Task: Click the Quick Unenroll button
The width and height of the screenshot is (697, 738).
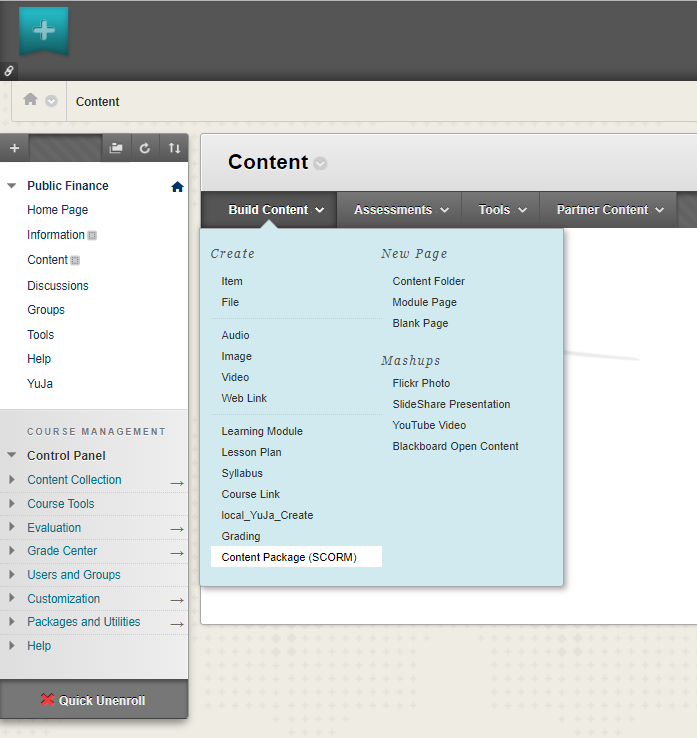Action: tap(94, 700)
